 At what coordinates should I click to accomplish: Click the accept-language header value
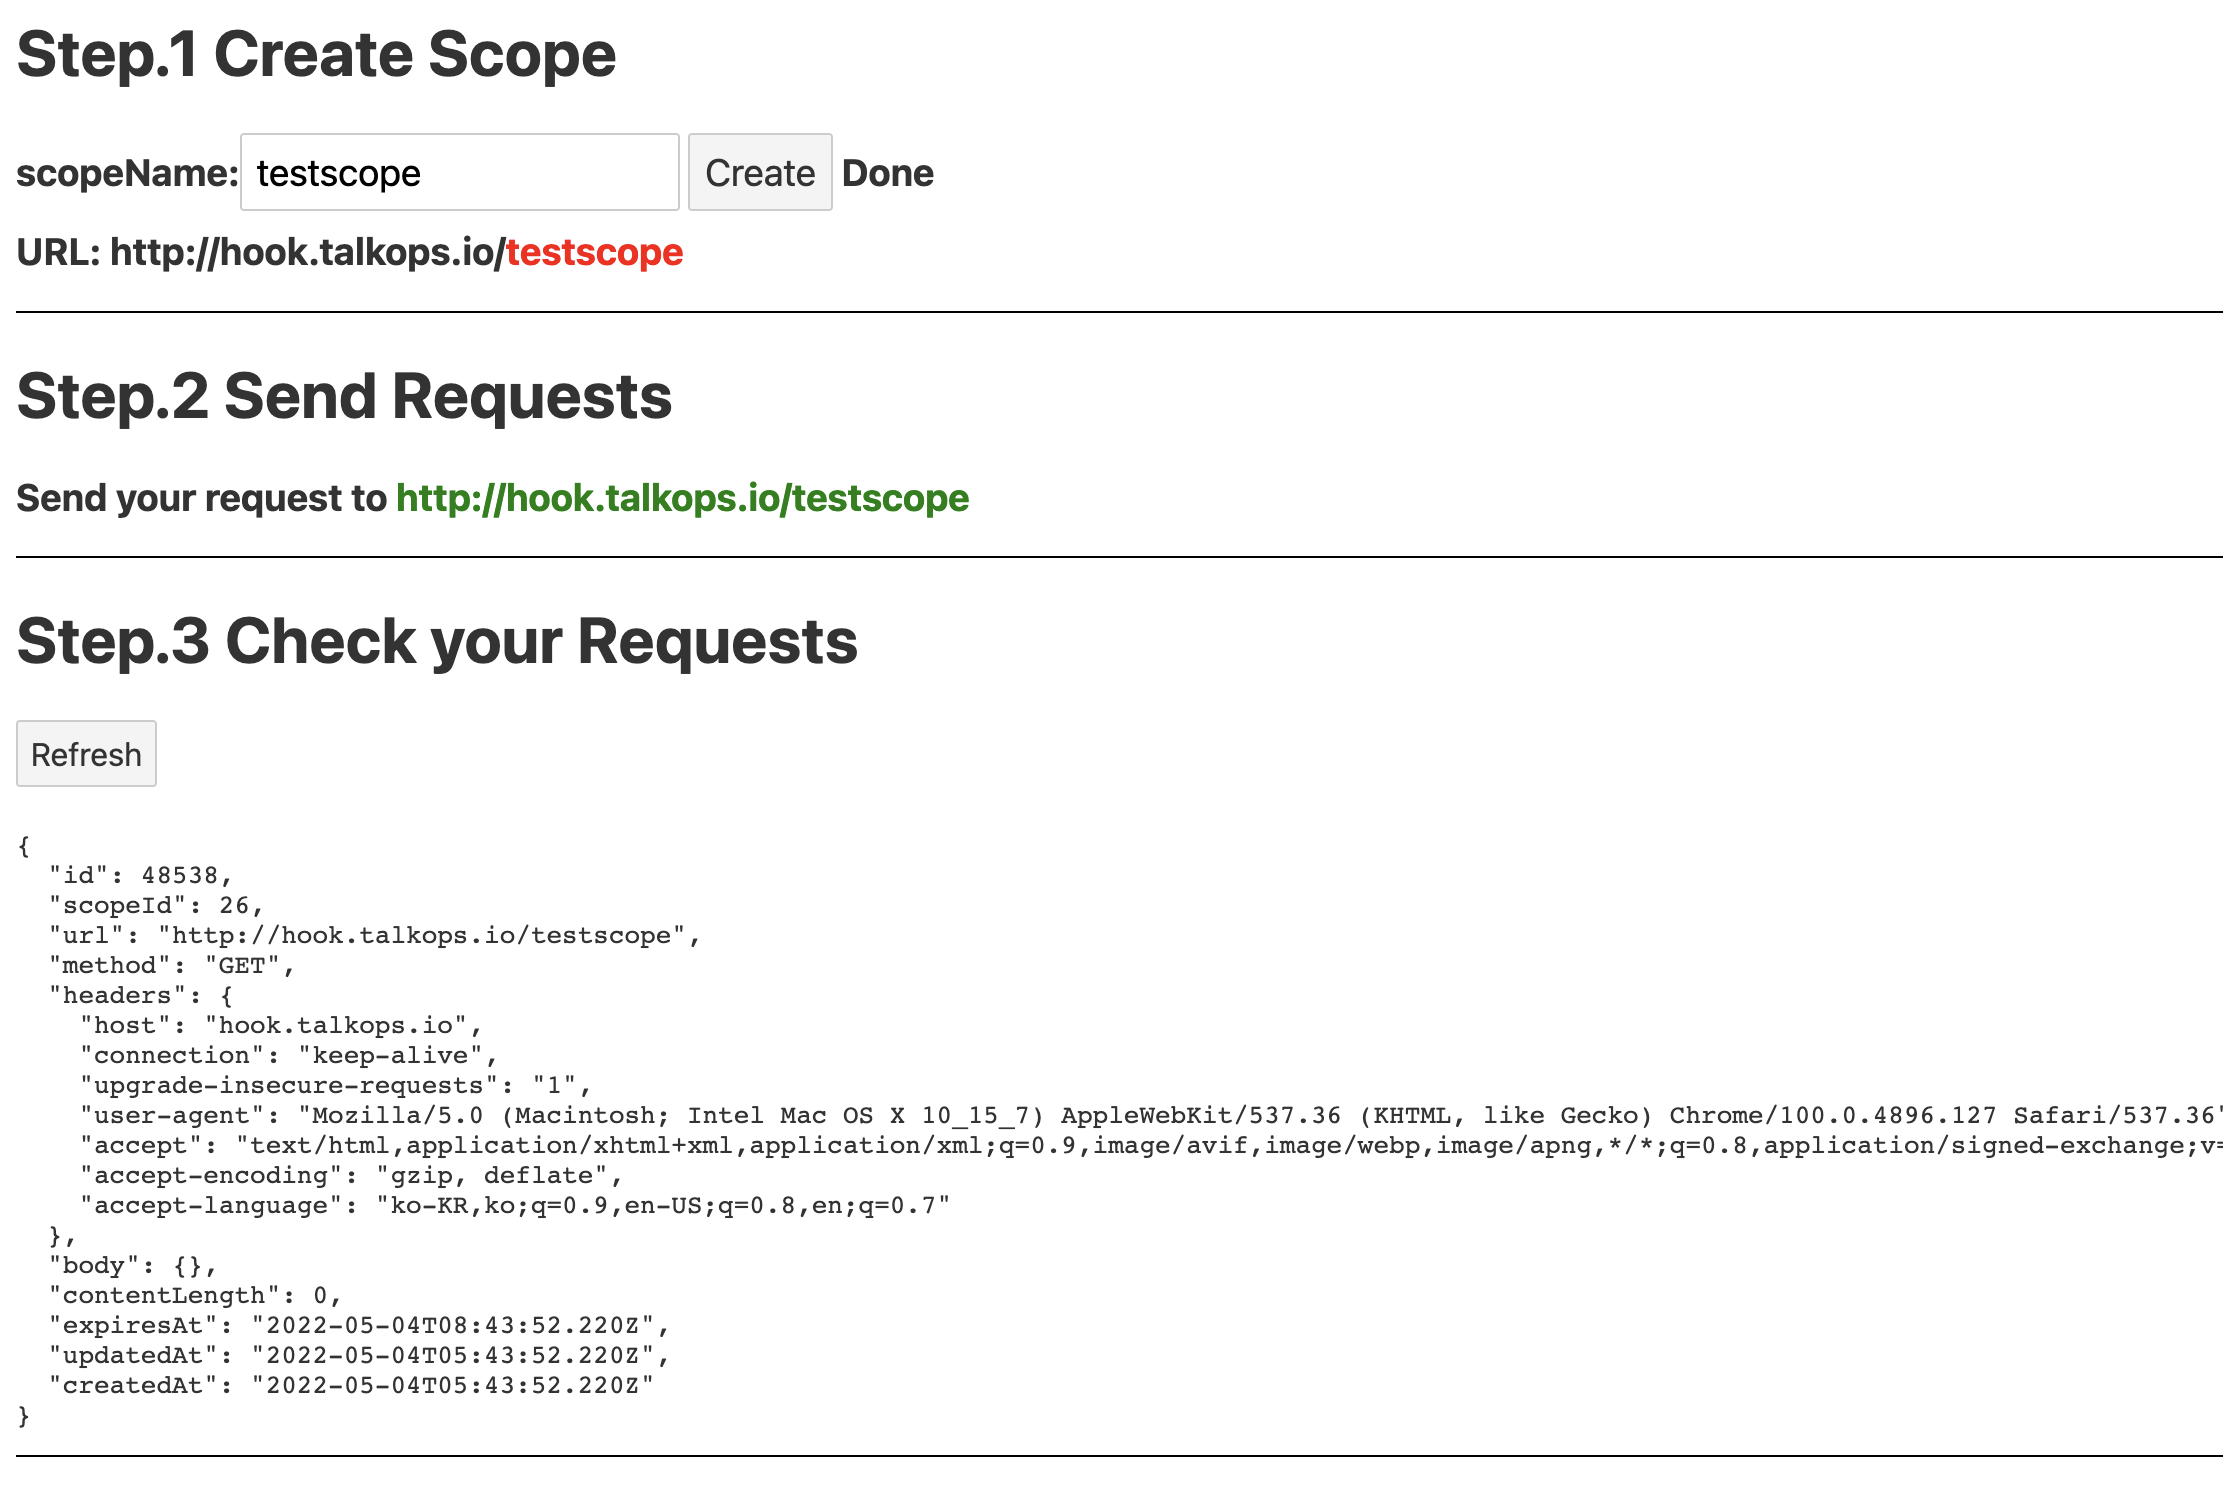tap(662, 1206)
